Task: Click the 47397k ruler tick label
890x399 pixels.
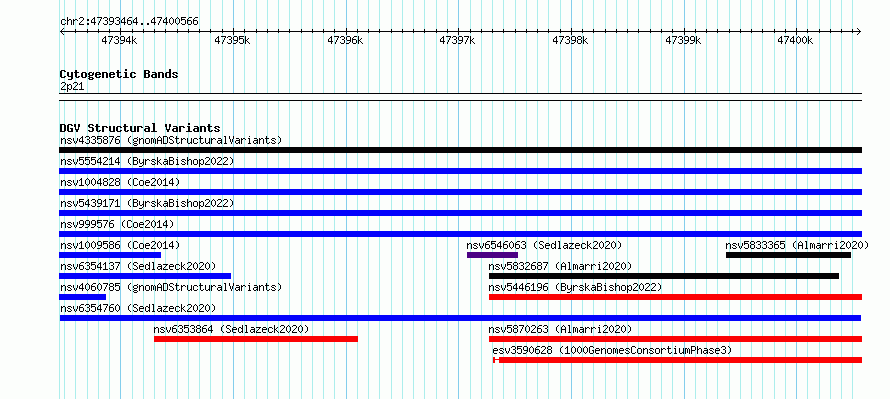Action: point(457,40)
